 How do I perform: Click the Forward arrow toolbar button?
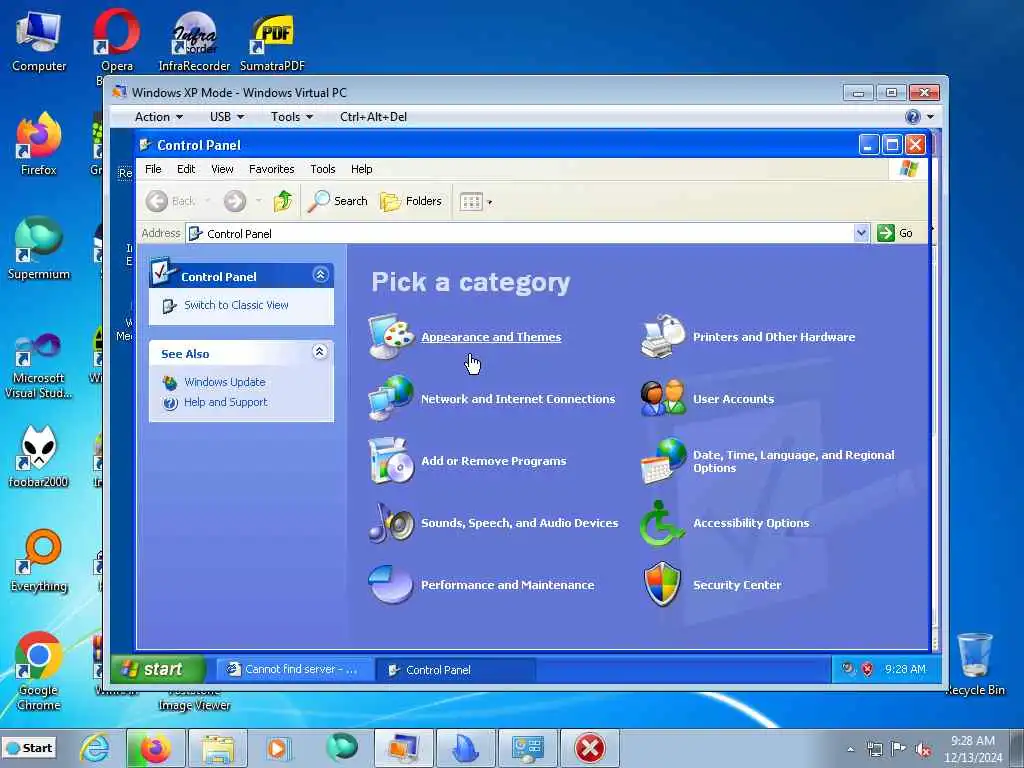(235, 201)
